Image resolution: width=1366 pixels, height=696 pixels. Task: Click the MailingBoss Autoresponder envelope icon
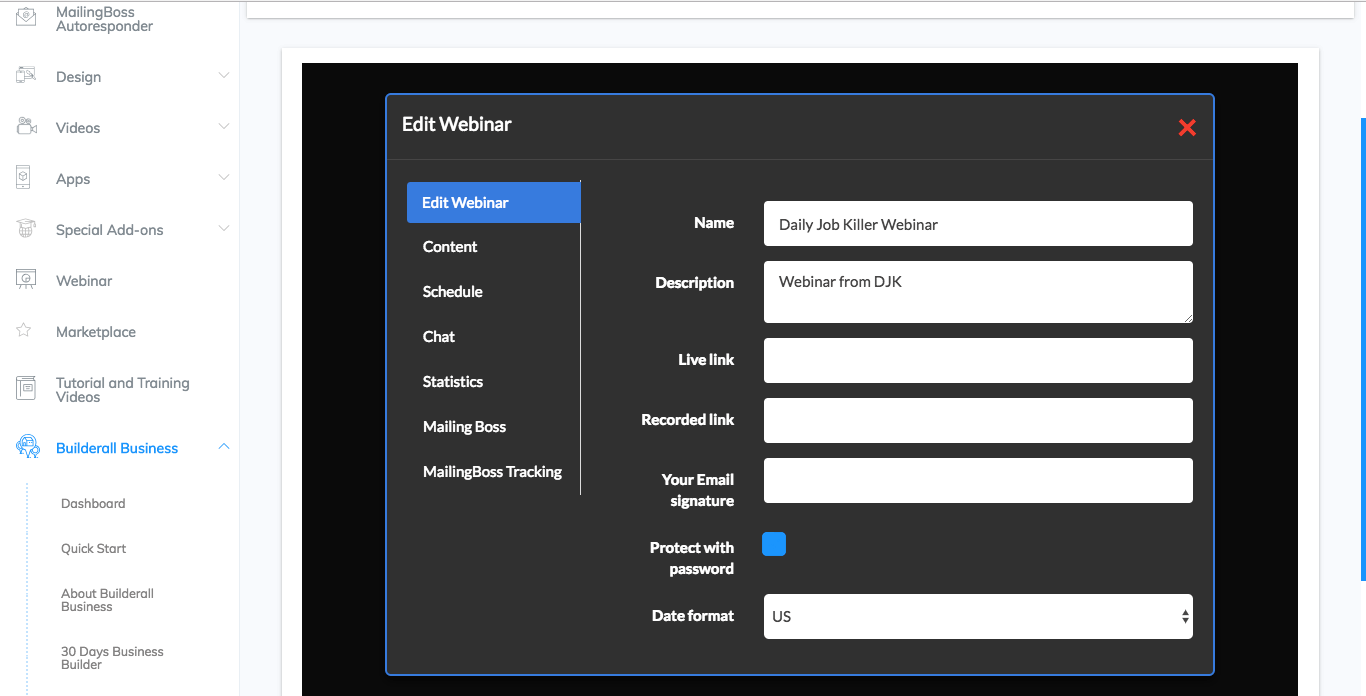pos(26,17)
